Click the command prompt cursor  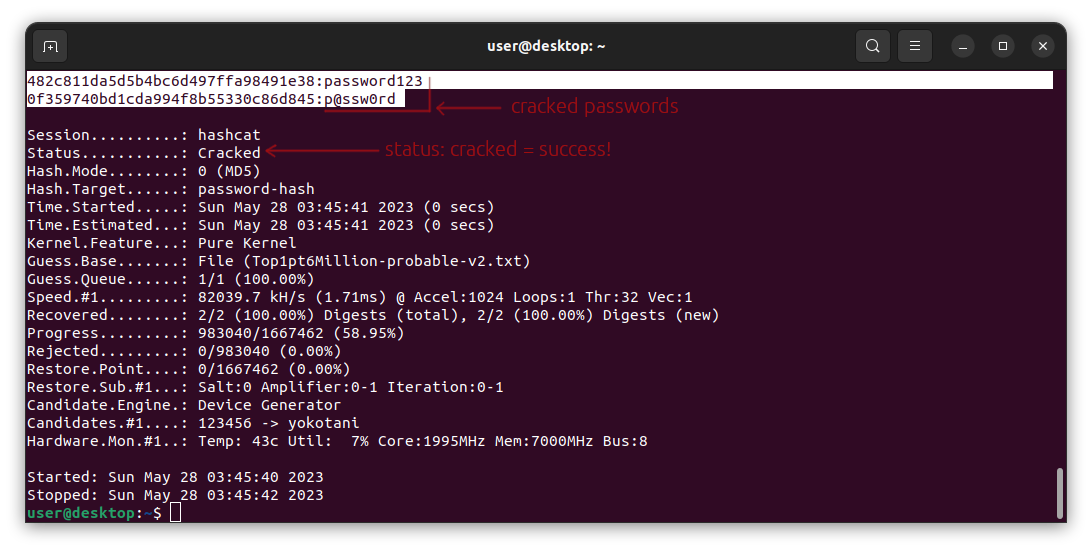coord(176,513)
